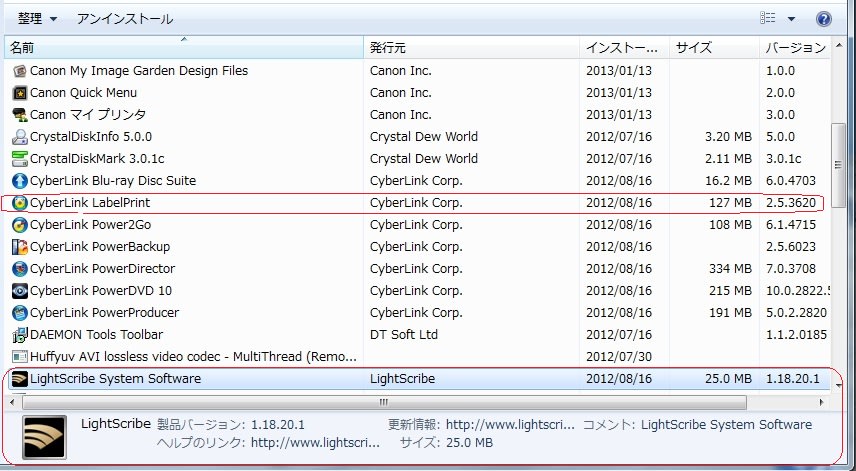
Task: Click the Canon マイ プリンタ icon
Action: [20, 115]
